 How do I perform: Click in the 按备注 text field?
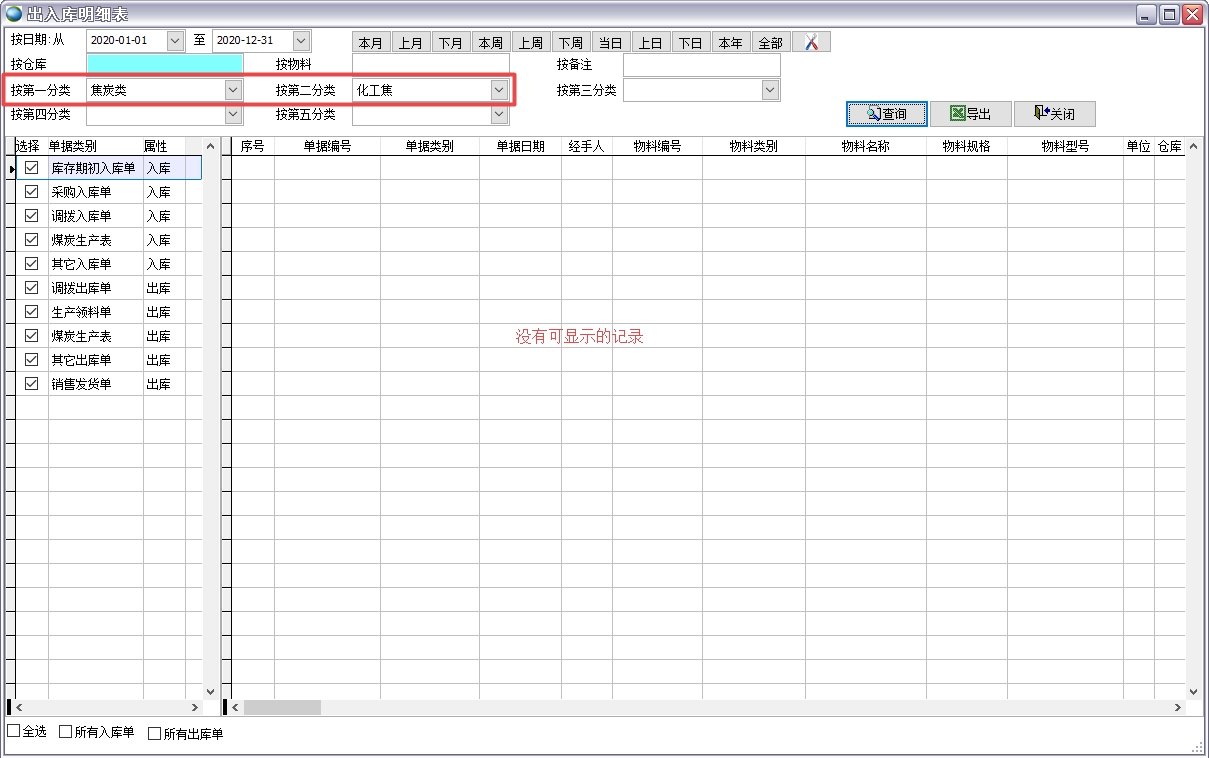pos(701,64)
